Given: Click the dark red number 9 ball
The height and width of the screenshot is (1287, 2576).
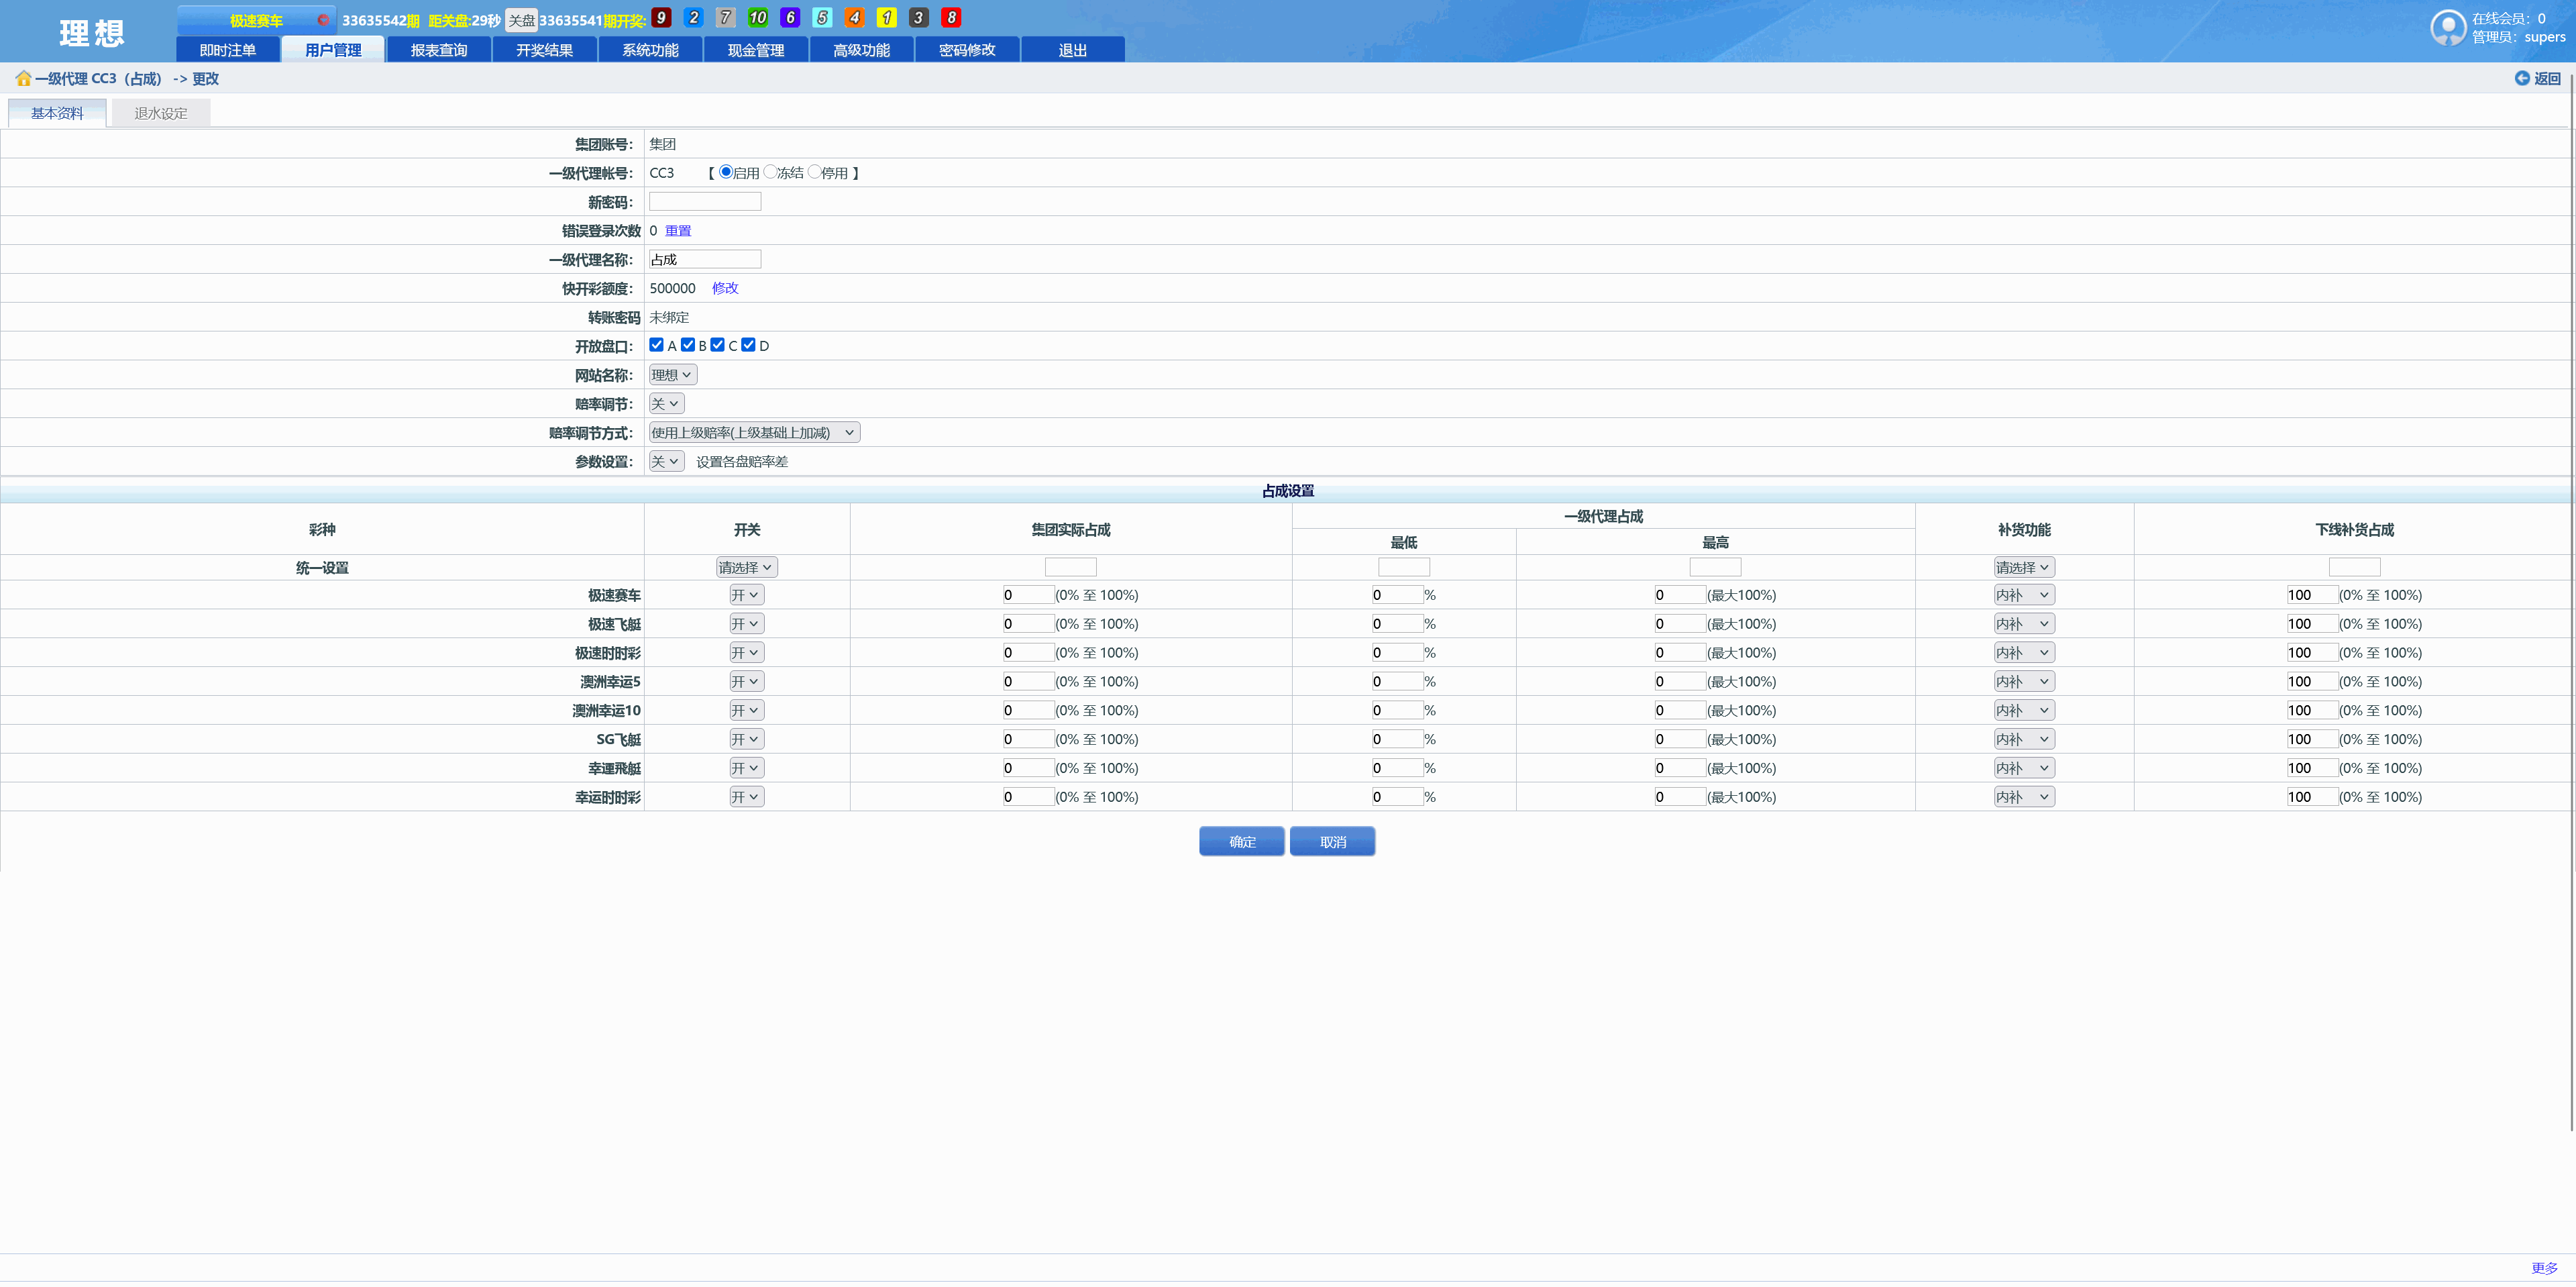Looking at the screenshot, I should (661, 18).
